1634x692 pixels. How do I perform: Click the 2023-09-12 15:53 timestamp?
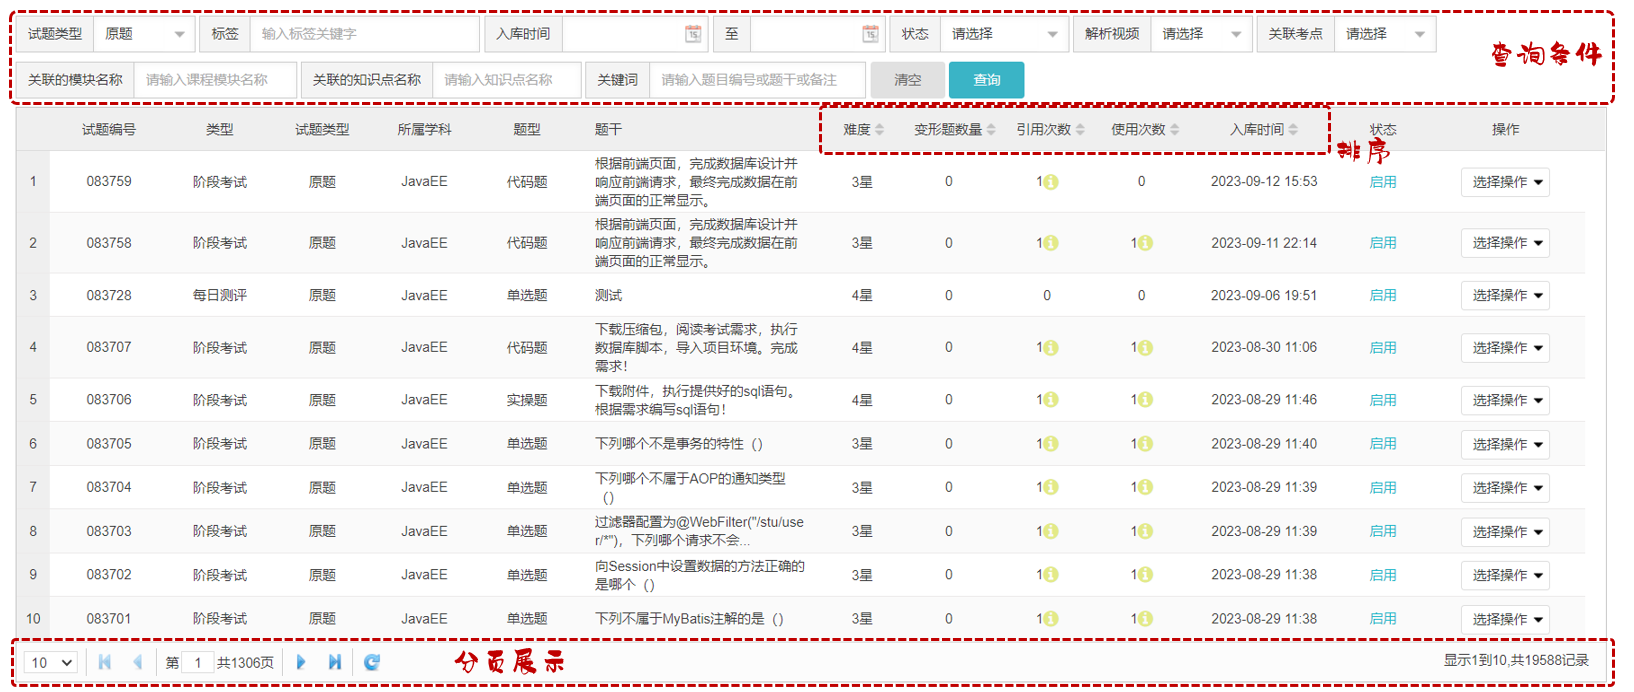tap(1264, 182)
